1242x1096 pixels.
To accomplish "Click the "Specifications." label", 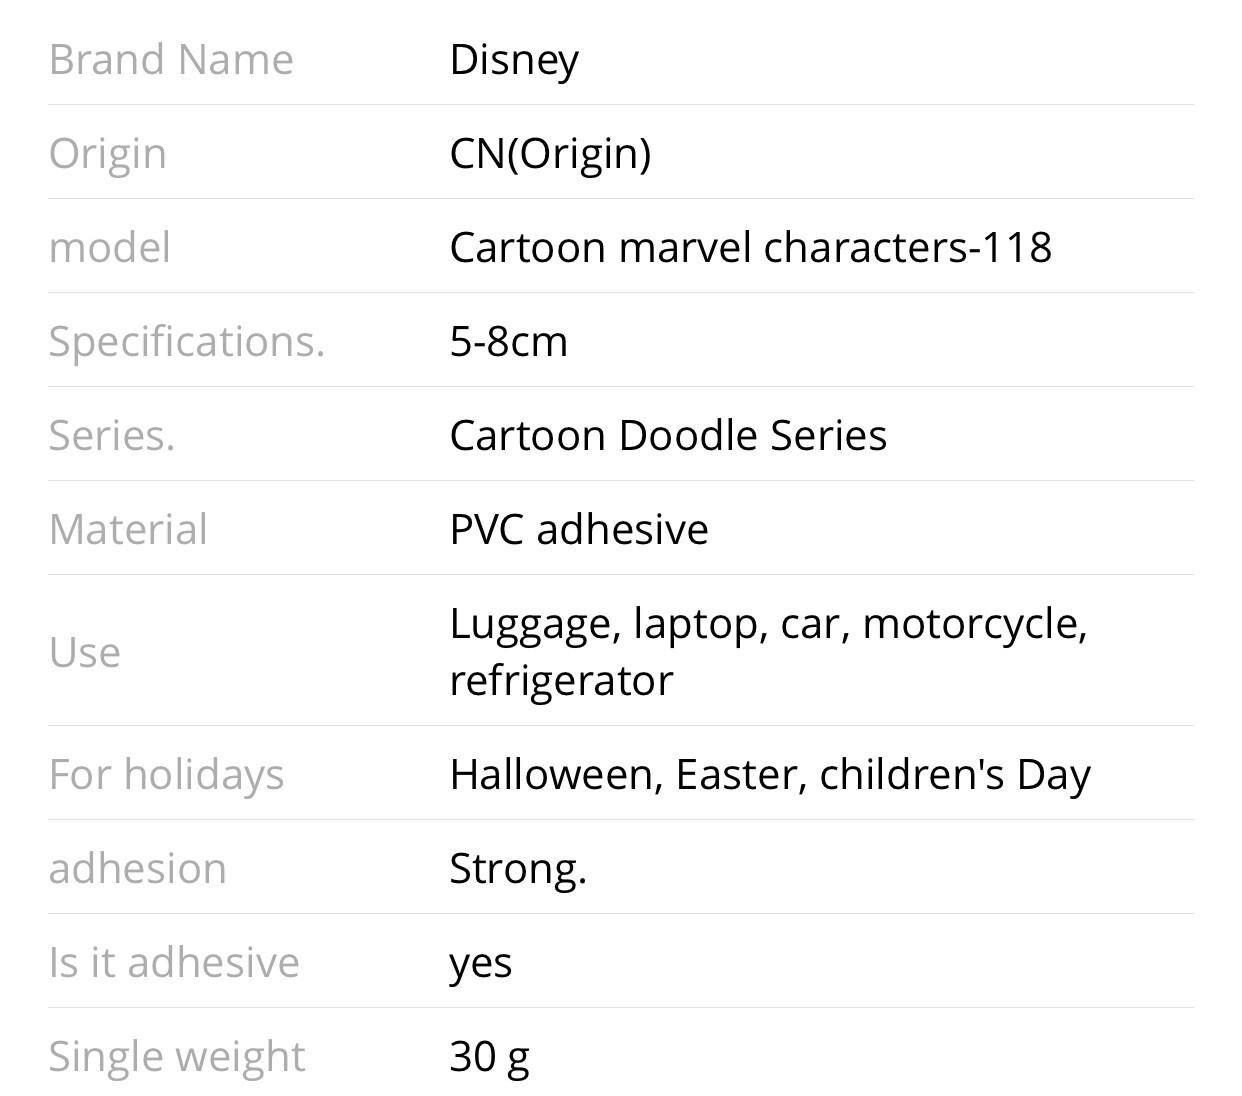I will 187,342.
